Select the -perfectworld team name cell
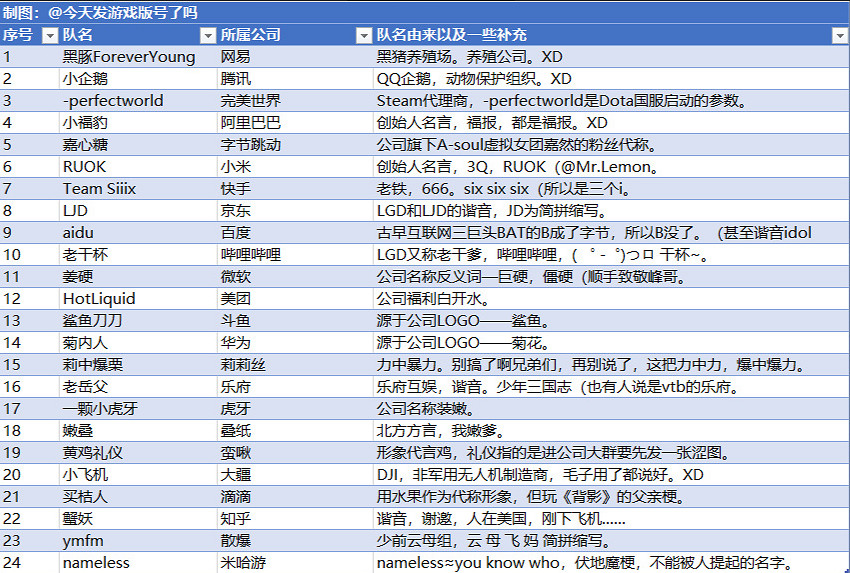Image resolution: width=850 pixels, height=573 pixels. (113, 101)
